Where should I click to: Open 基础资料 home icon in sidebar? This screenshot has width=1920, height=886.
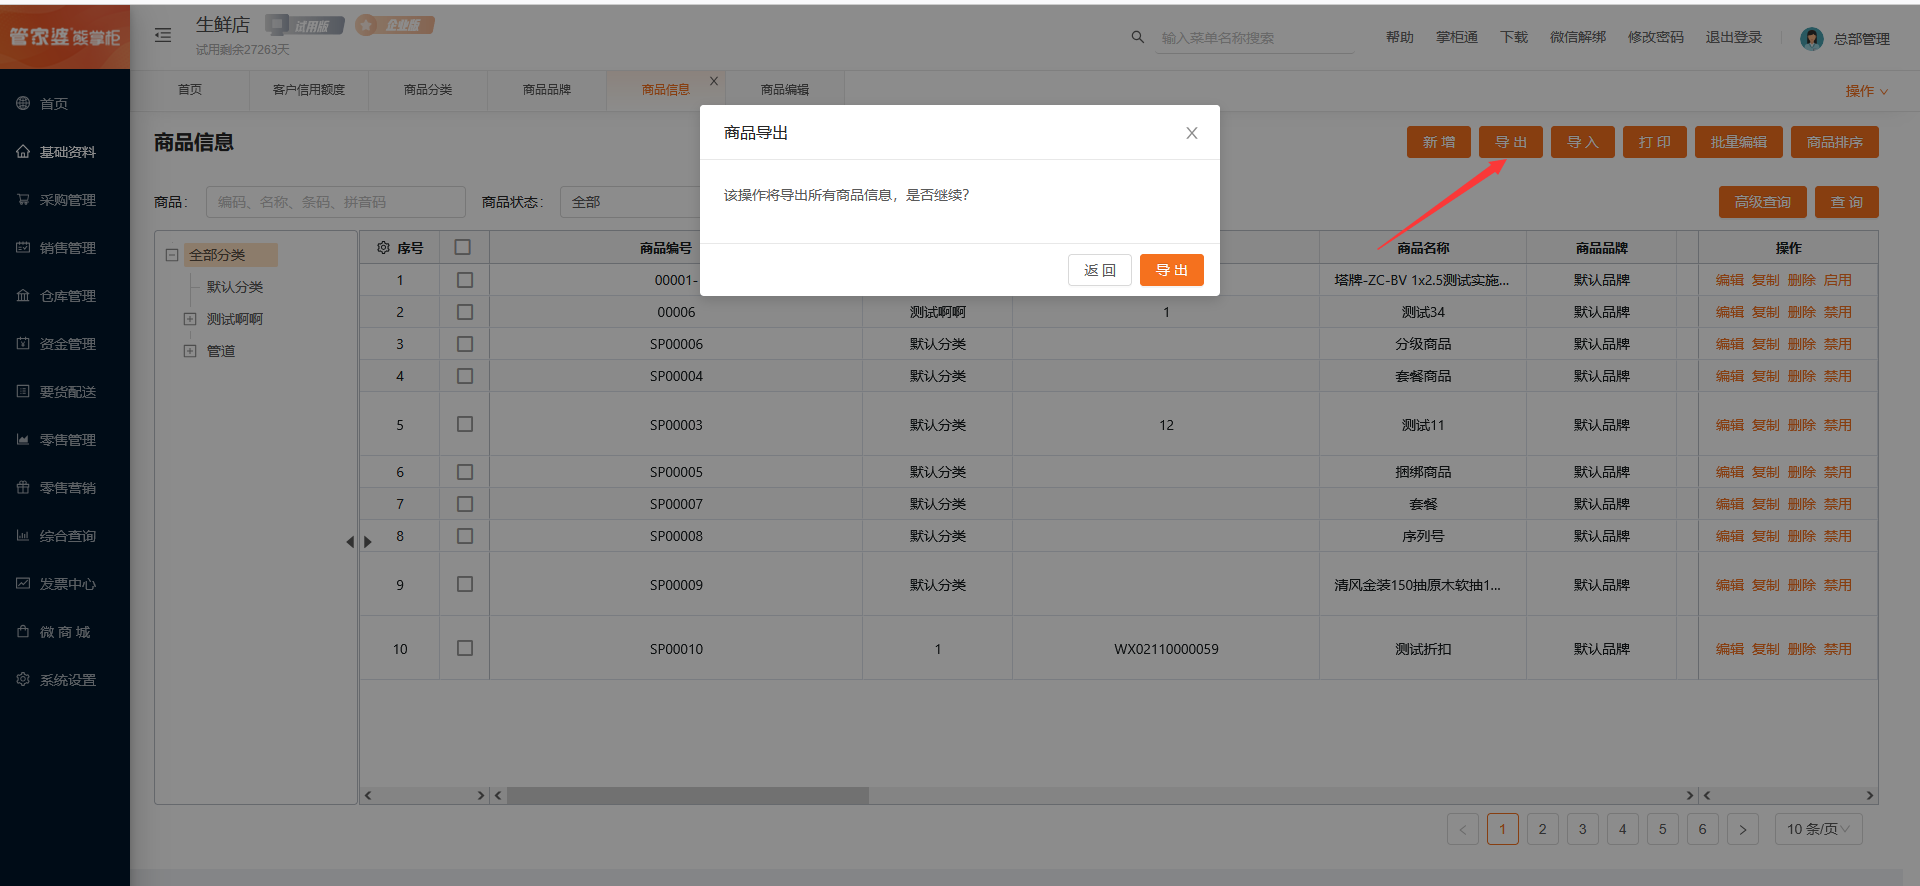coord(23,151)
